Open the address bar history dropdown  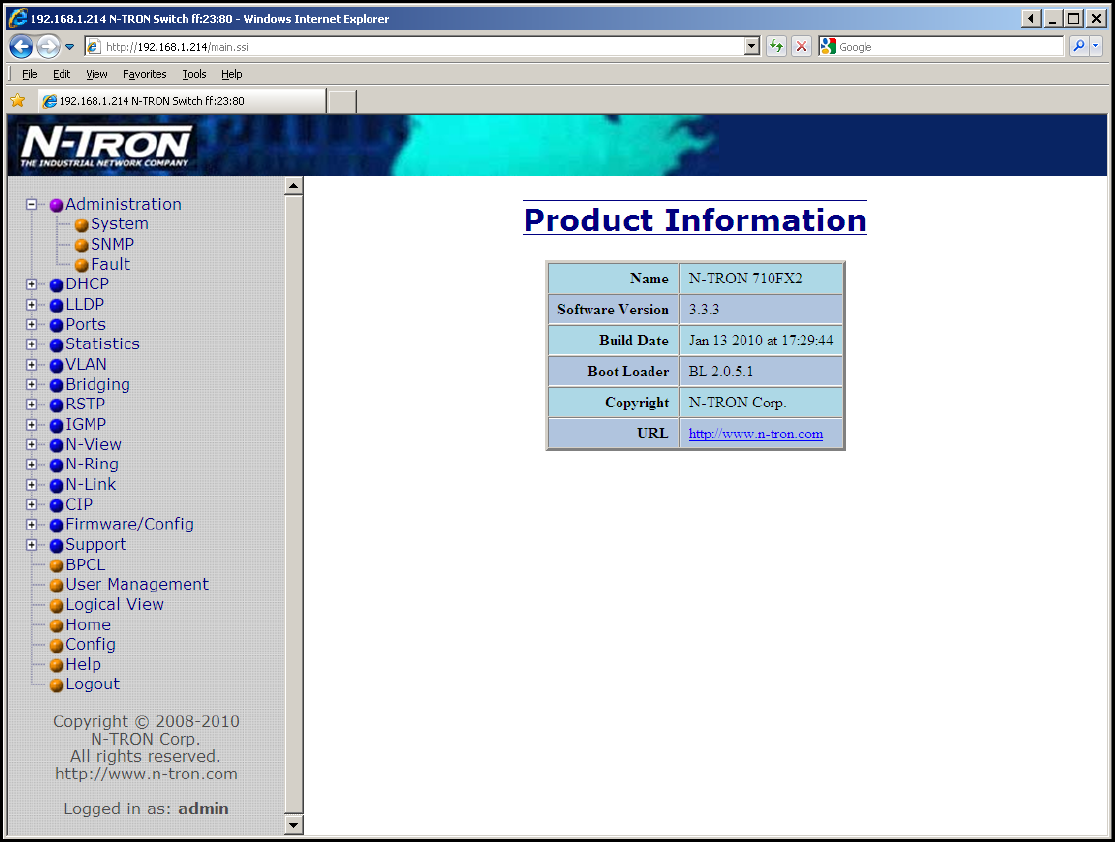coord(752,47)
